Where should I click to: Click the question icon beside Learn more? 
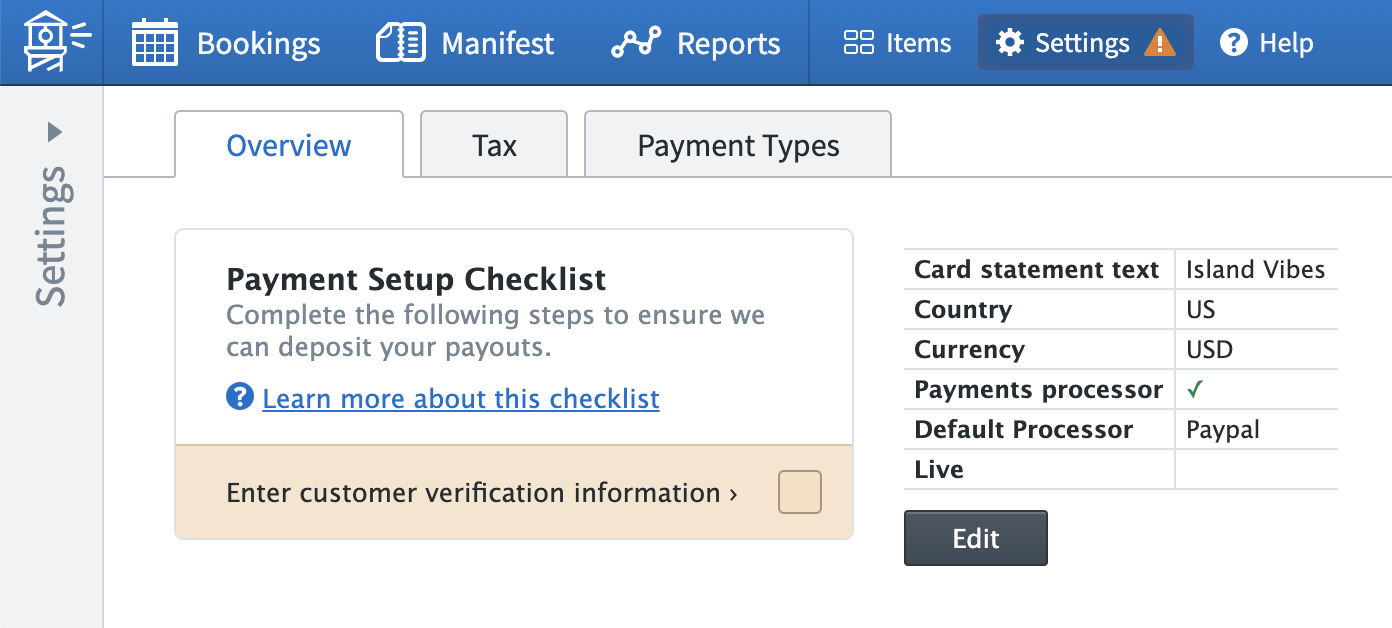[x=240, y=397]
